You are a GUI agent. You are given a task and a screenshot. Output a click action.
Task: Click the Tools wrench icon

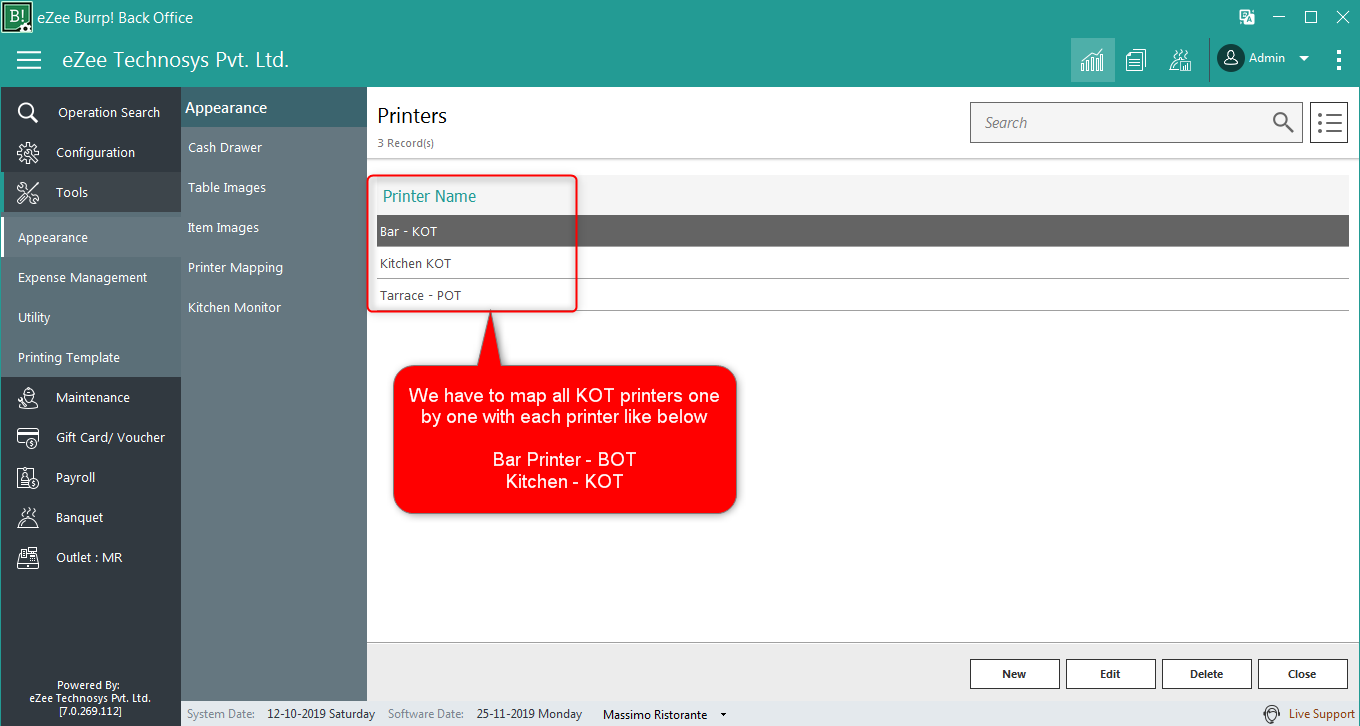[28, 193]
